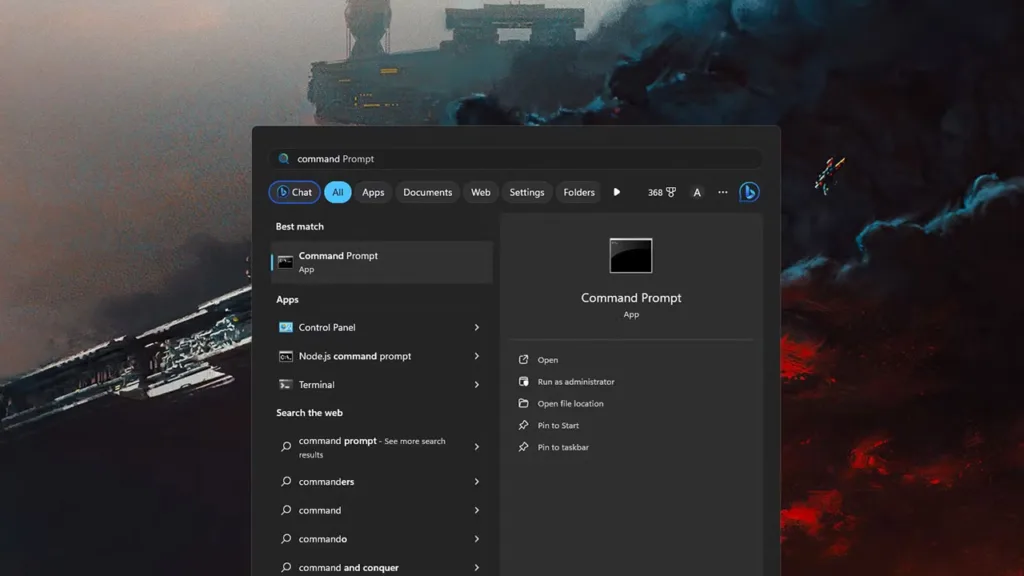The width and height of the screenshot is (1024, 576).
Task: Select the All filter tab
Action: (338, 192)
